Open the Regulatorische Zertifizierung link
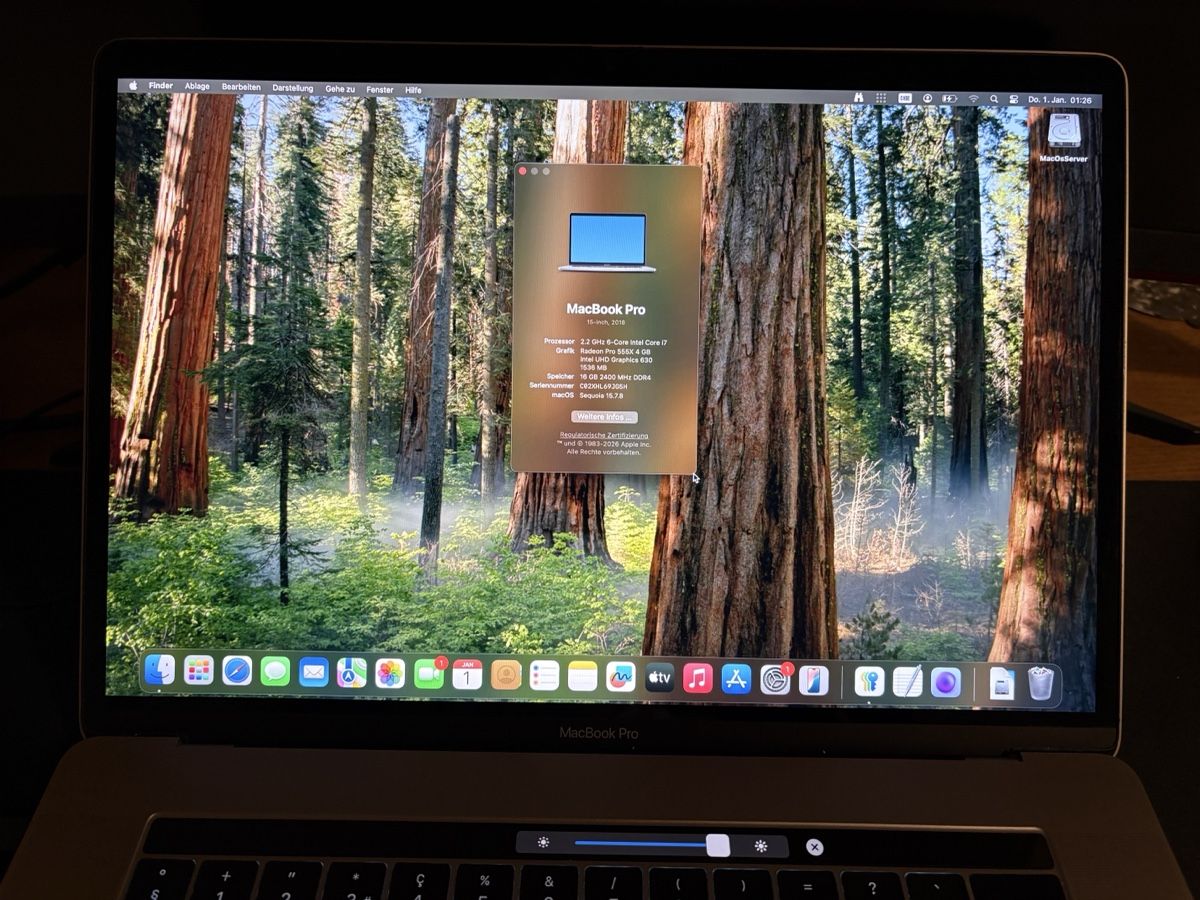This screenshot has height=900, width=1200. [604, 436]
